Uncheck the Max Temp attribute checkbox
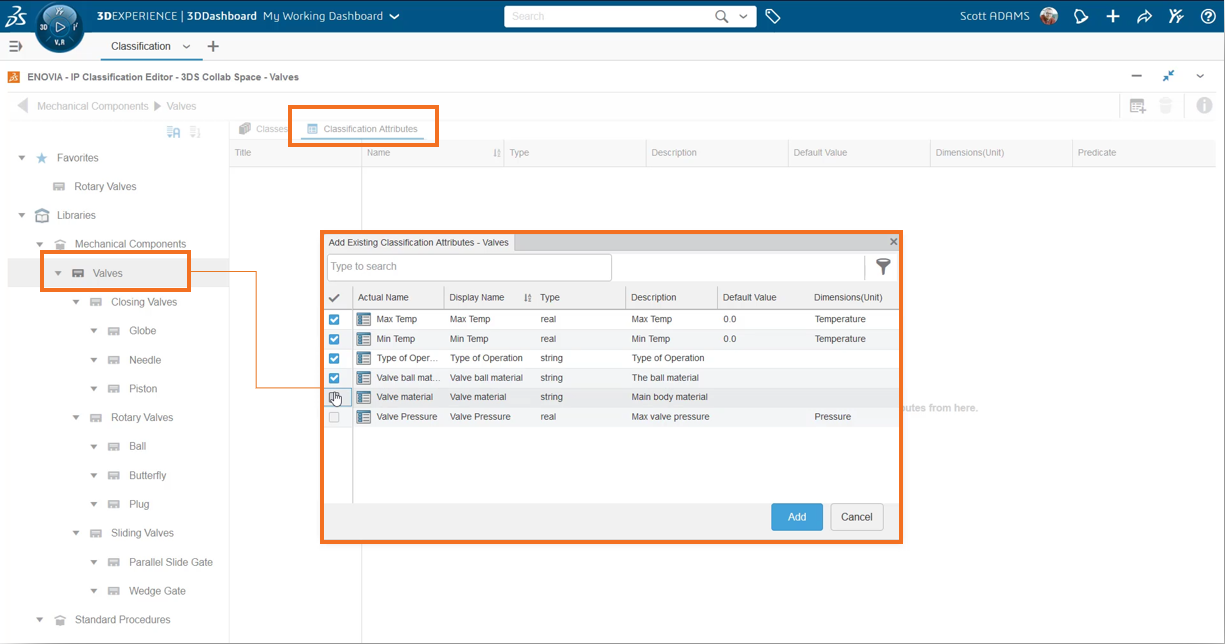This screenshot has height=644, width=1225. [334, 320]
